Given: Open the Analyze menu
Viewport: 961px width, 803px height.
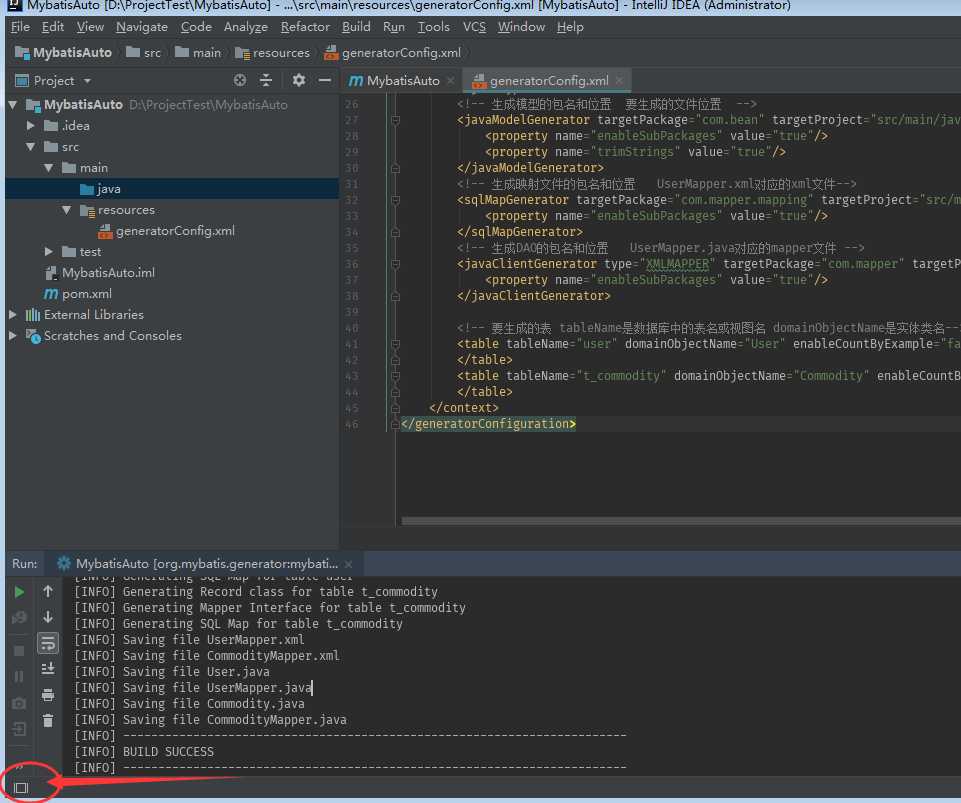Looking at the screenshot, I should pyautogui.click(x=246, y=27).
